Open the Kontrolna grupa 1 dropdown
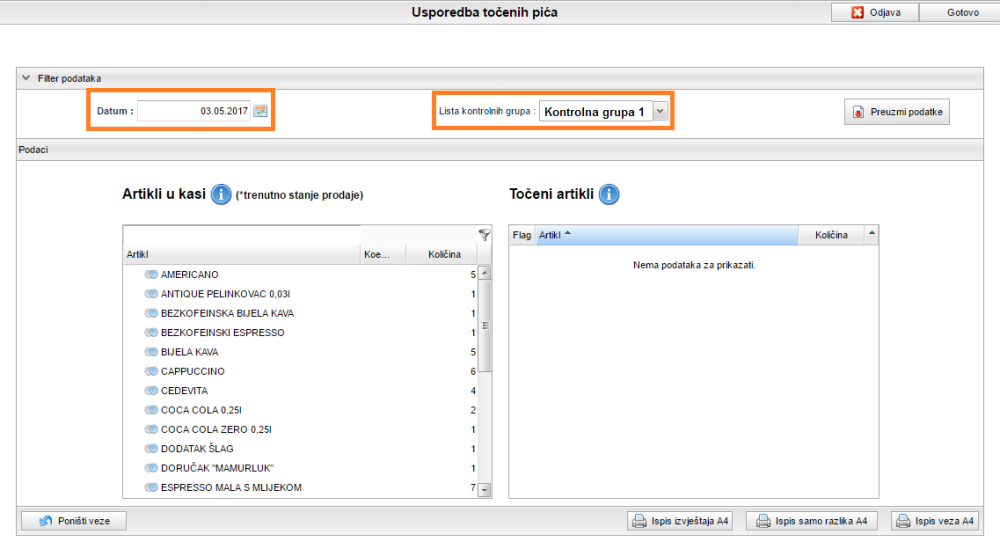Screen dimensions: 1000x549 660,112
